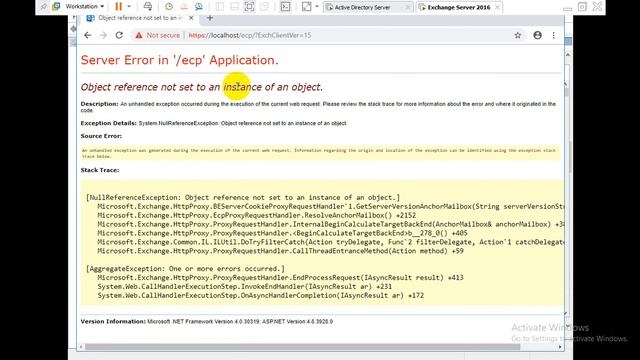Screen dimensions: 640x360
Task: Click the 'EcpProxyRequestHandler.ResolveAnchorMailbox() +2152' line
Action: pyautogui.click(x=257, y=216)
